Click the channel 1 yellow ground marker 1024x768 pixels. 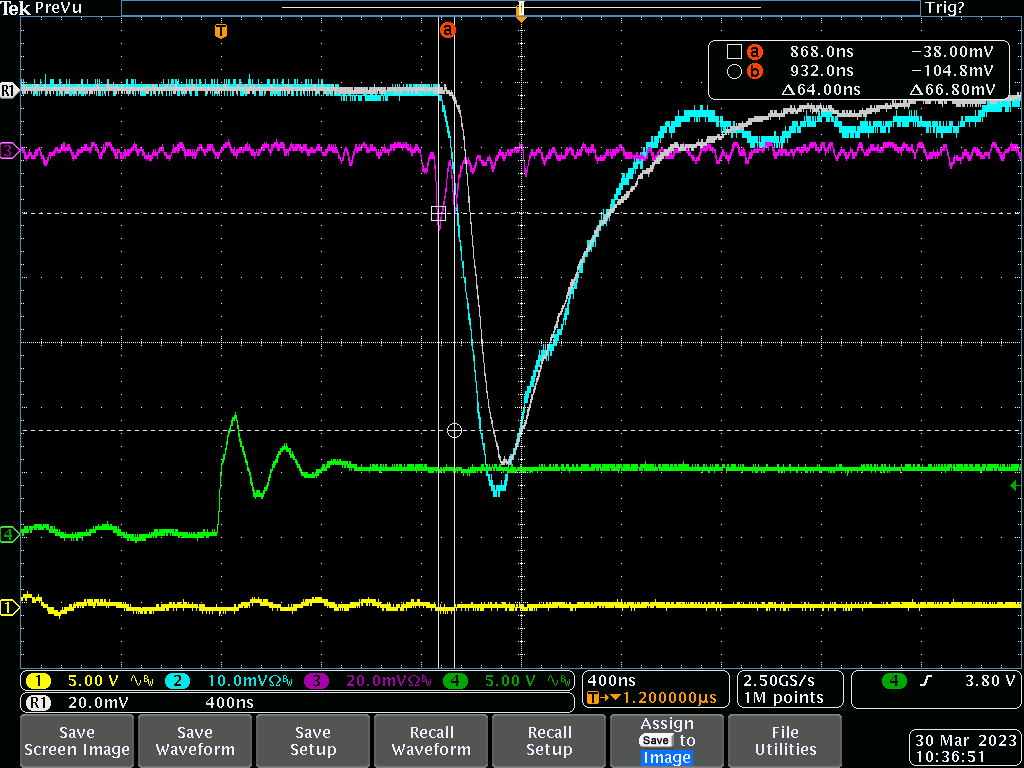[x=9, y=607]
